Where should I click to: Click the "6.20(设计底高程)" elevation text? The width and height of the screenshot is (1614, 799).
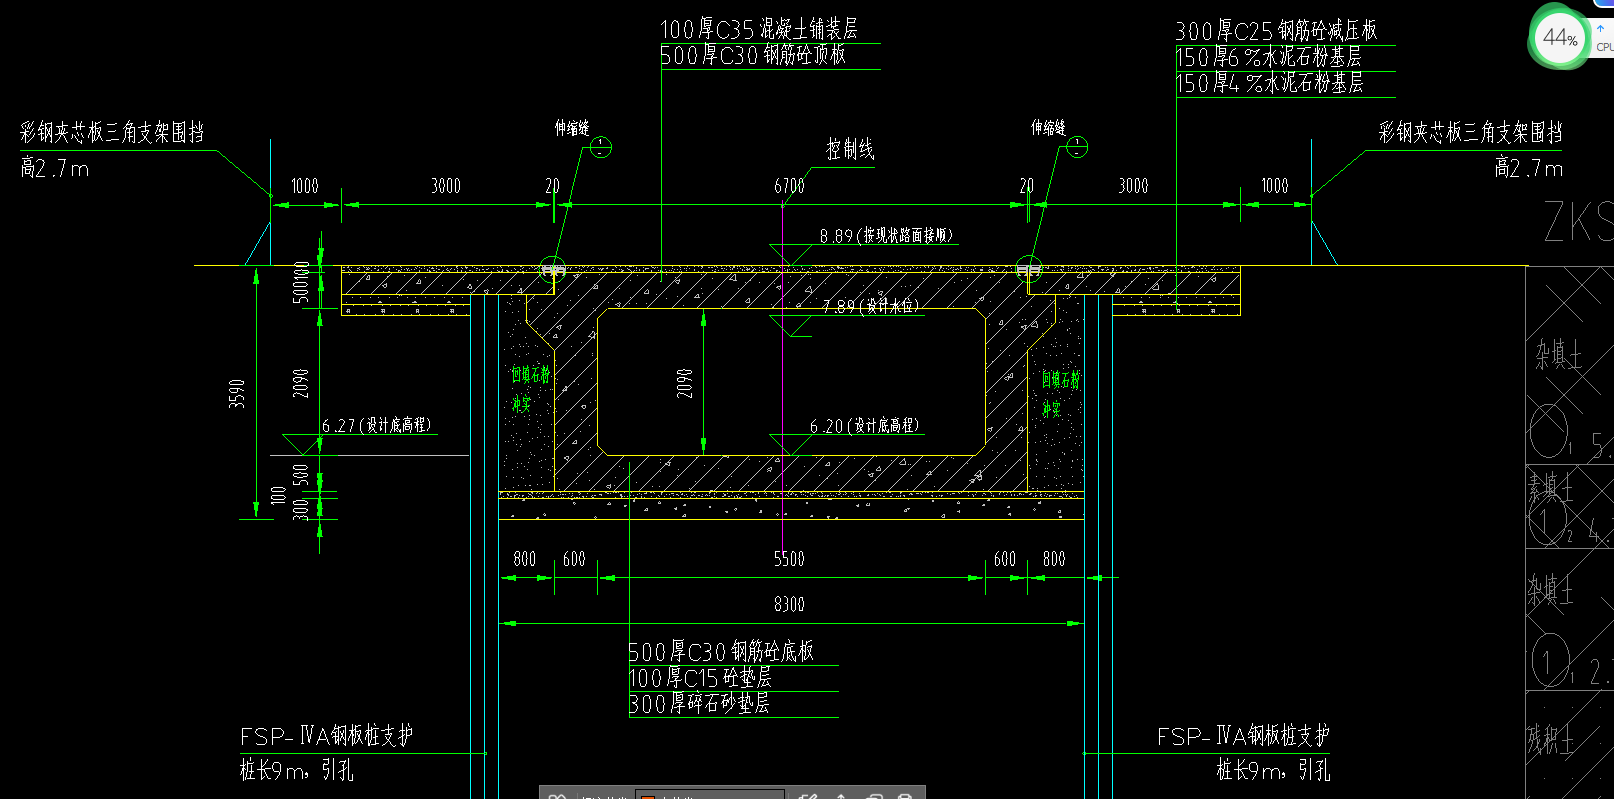[x=864, y=426]
